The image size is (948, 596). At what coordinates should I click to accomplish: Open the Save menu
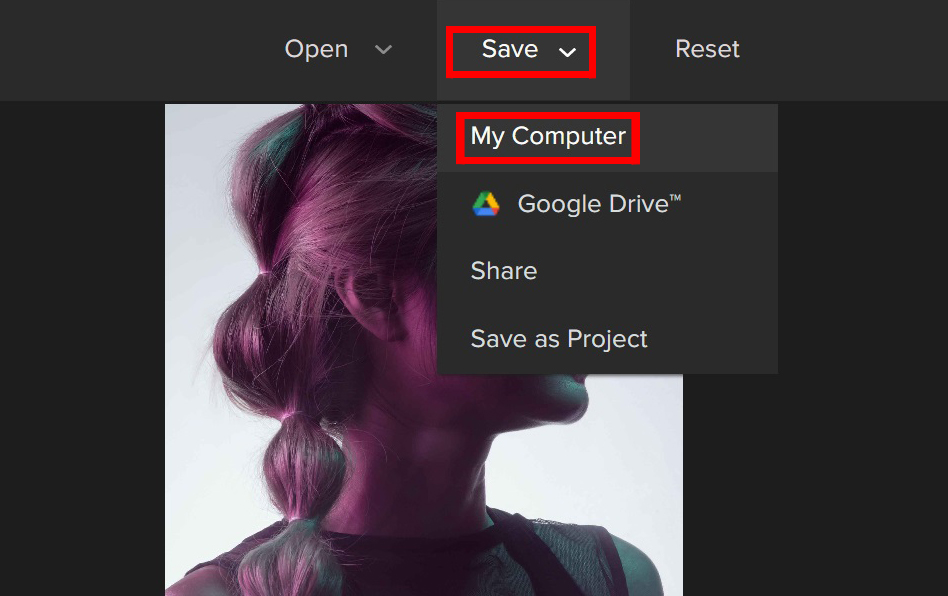click(x=510, y=49)
